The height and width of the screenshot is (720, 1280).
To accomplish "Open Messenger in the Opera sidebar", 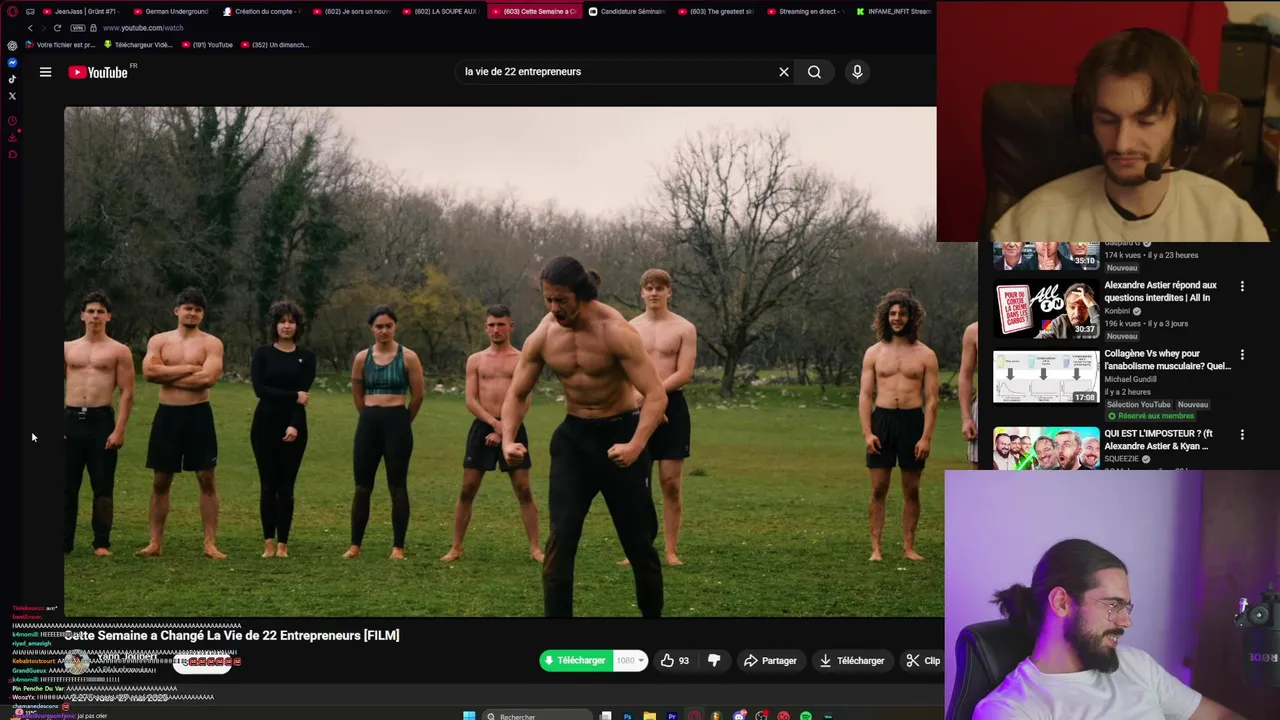I will click(x=12, y=63).
